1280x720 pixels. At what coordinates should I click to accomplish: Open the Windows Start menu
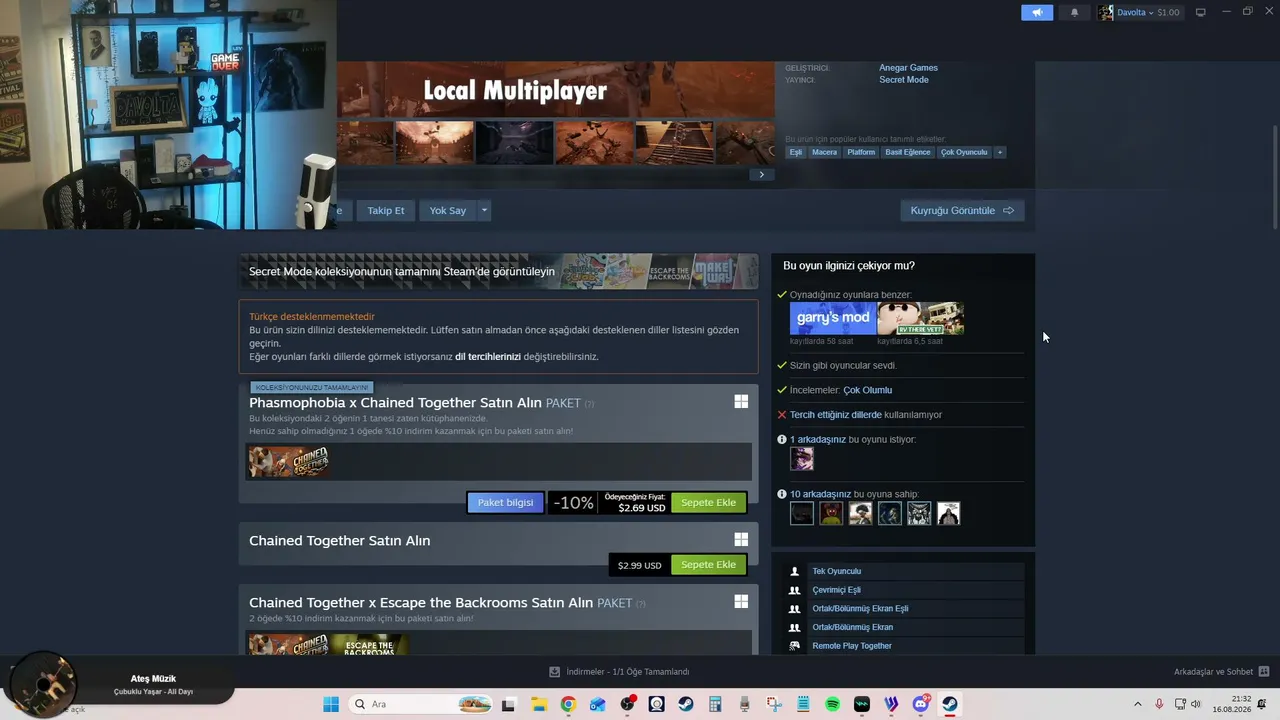(x=330, y=704)
